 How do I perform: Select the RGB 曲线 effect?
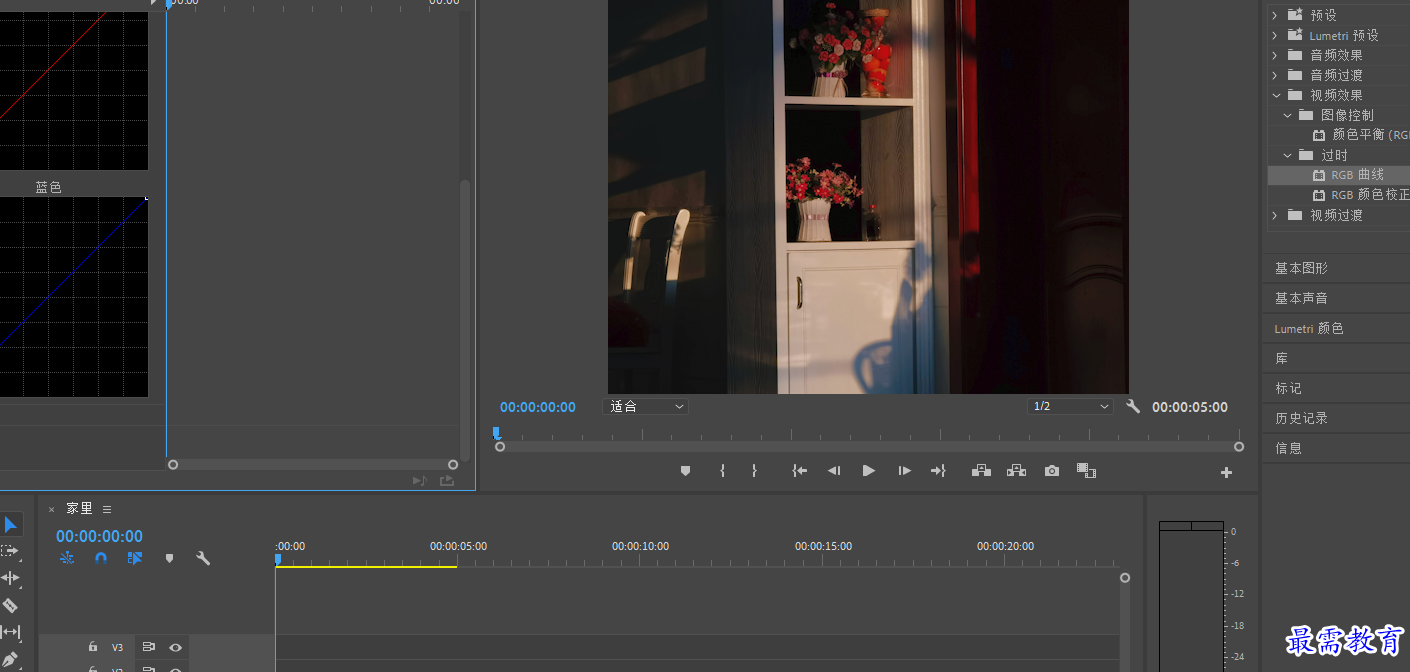click(1357, 175)
